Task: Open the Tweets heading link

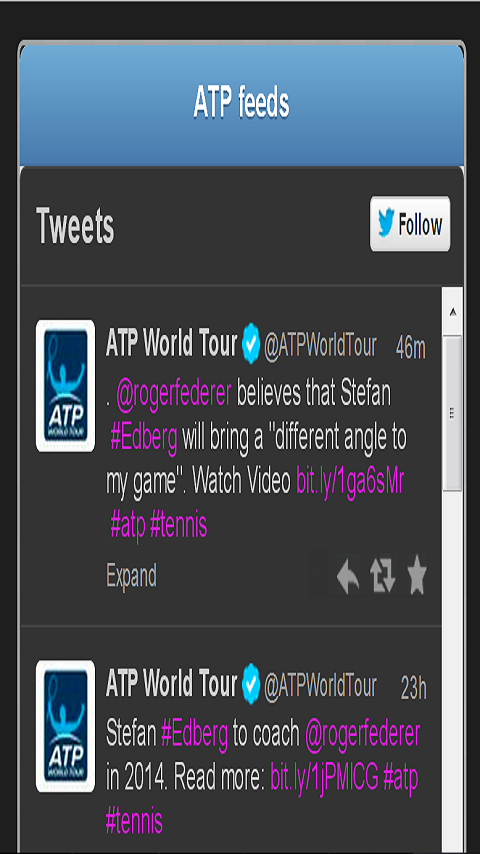Action: click(75, 225)
